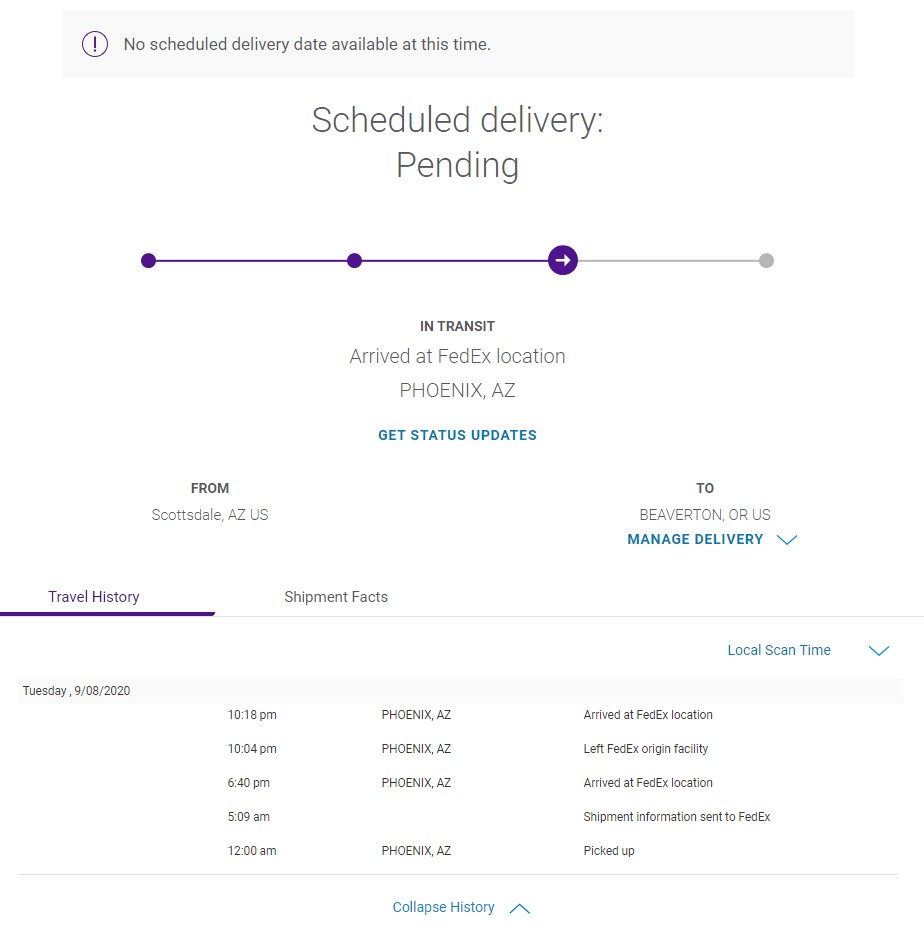Collapse History using the up chevron
The height and width of the screenshot is (940, 924).
[519, 909]
